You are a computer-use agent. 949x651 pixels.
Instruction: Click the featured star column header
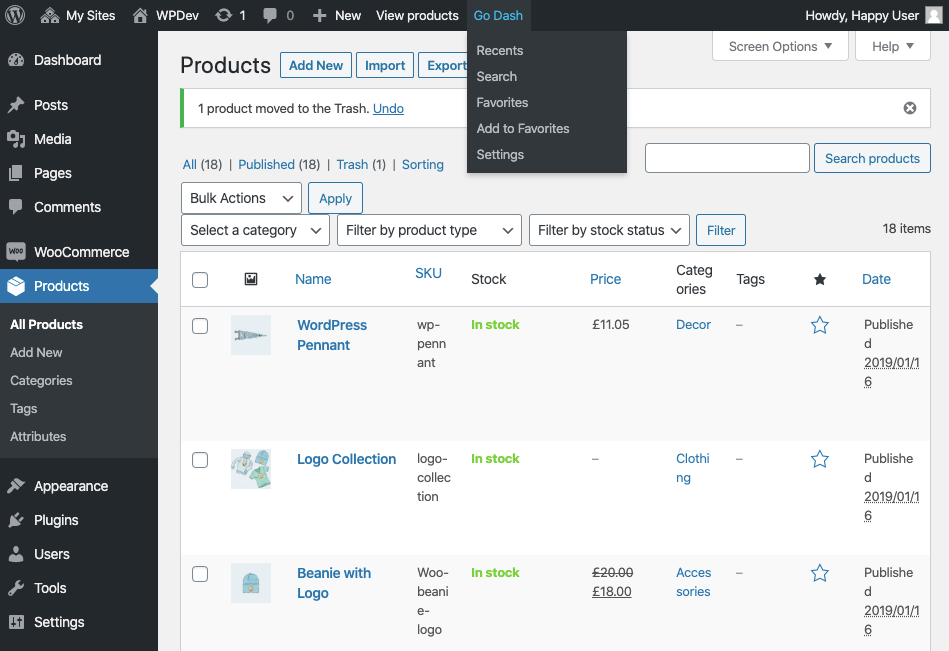pyautogui.click(x=819, y=279)
